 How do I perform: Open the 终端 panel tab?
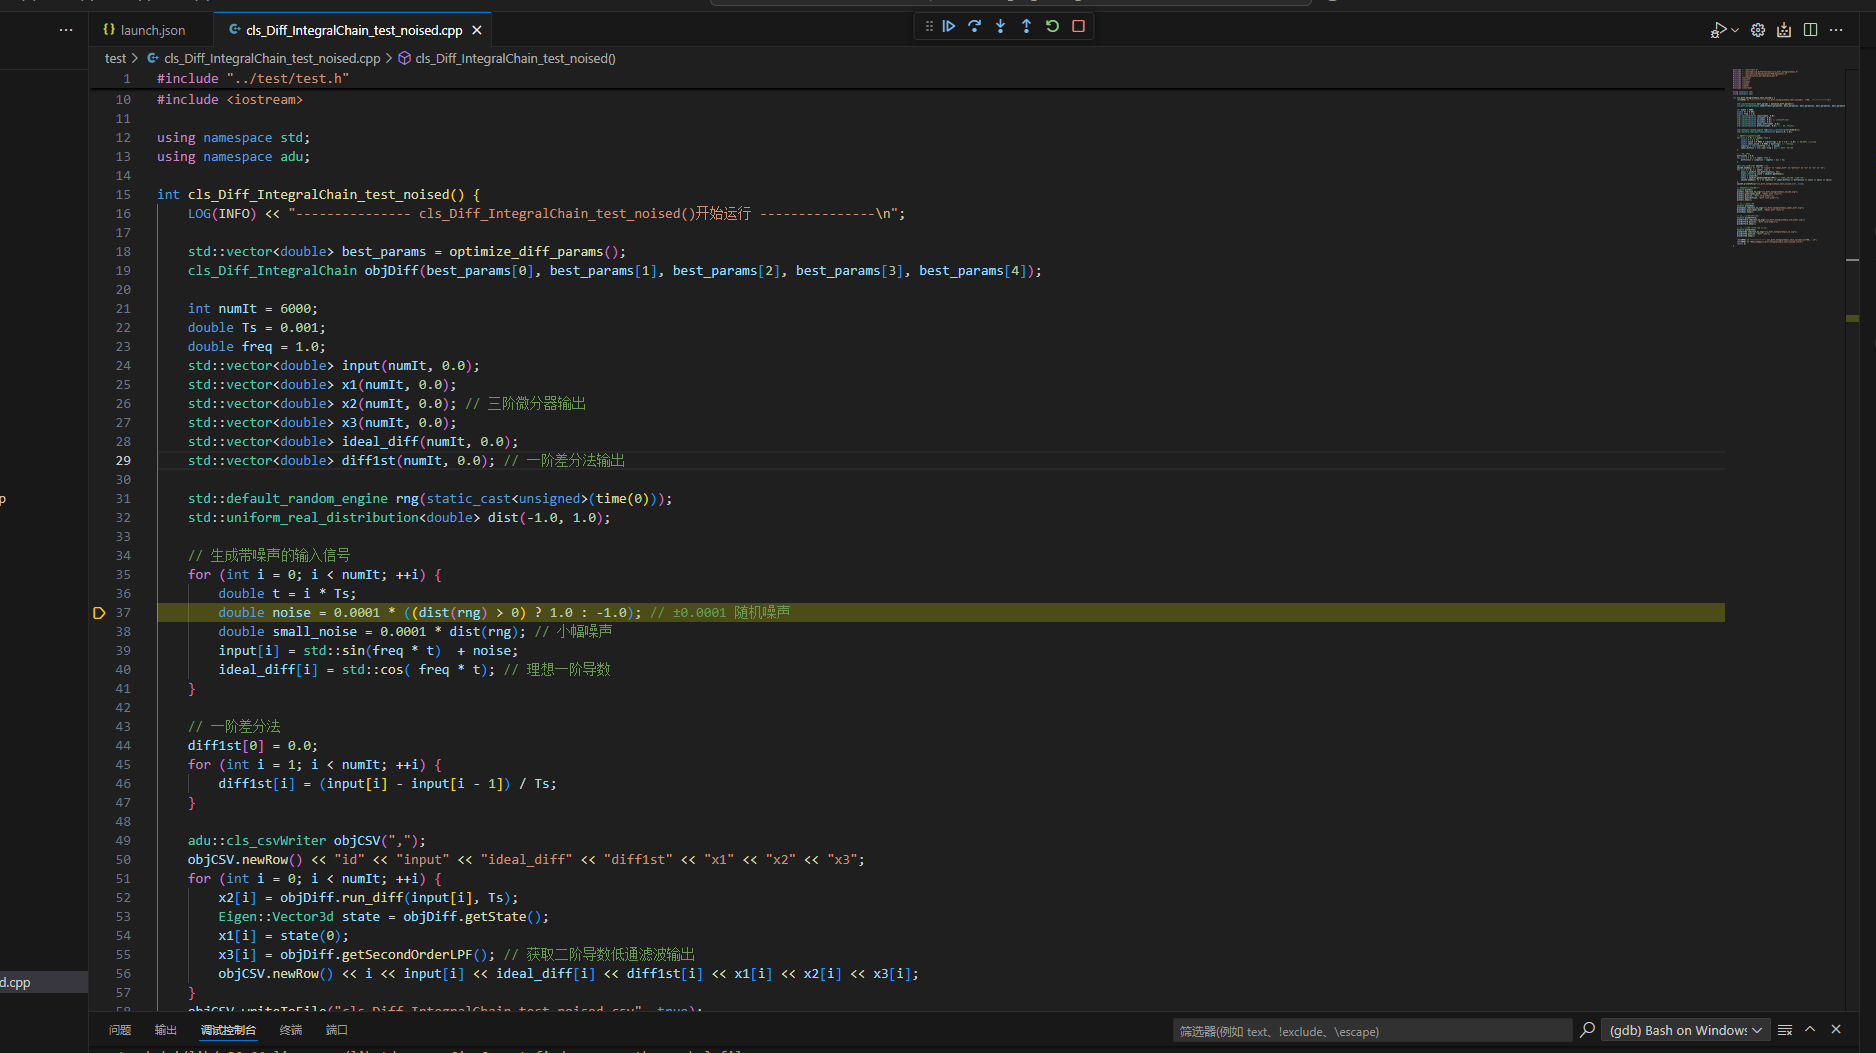(290, 1030)
